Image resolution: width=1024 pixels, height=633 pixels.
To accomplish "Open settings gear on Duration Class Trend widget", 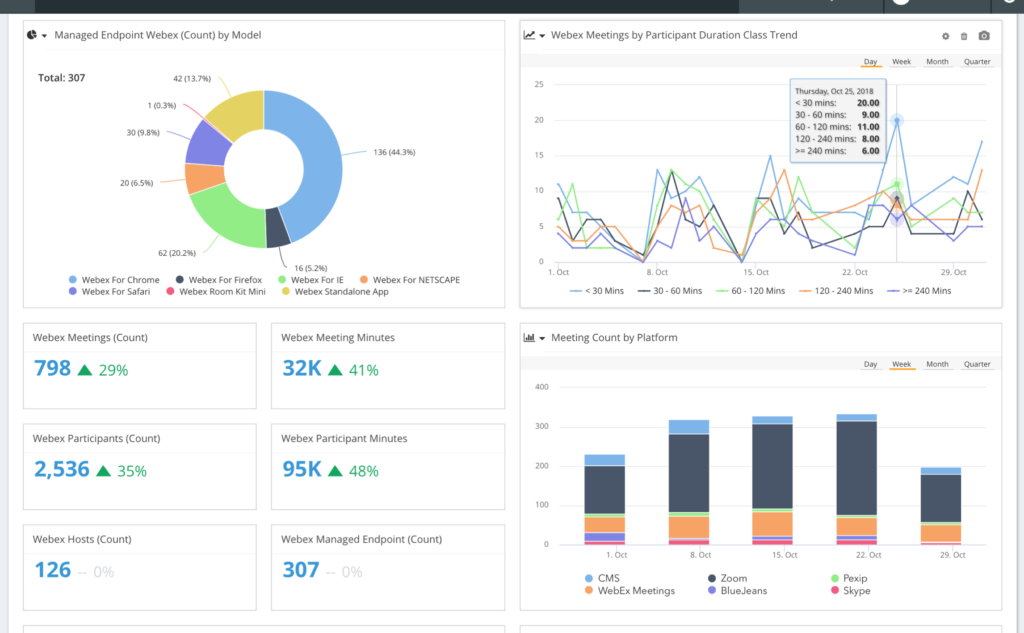I will (945, 34).
